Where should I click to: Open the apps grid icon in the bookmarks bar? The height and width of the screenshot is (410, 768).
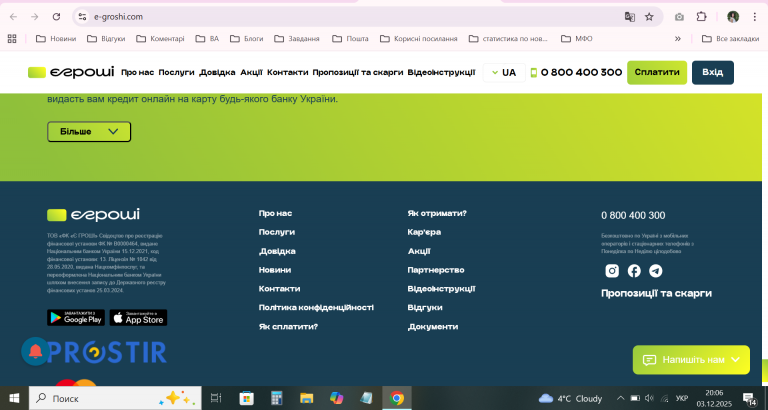pos(12,38)
